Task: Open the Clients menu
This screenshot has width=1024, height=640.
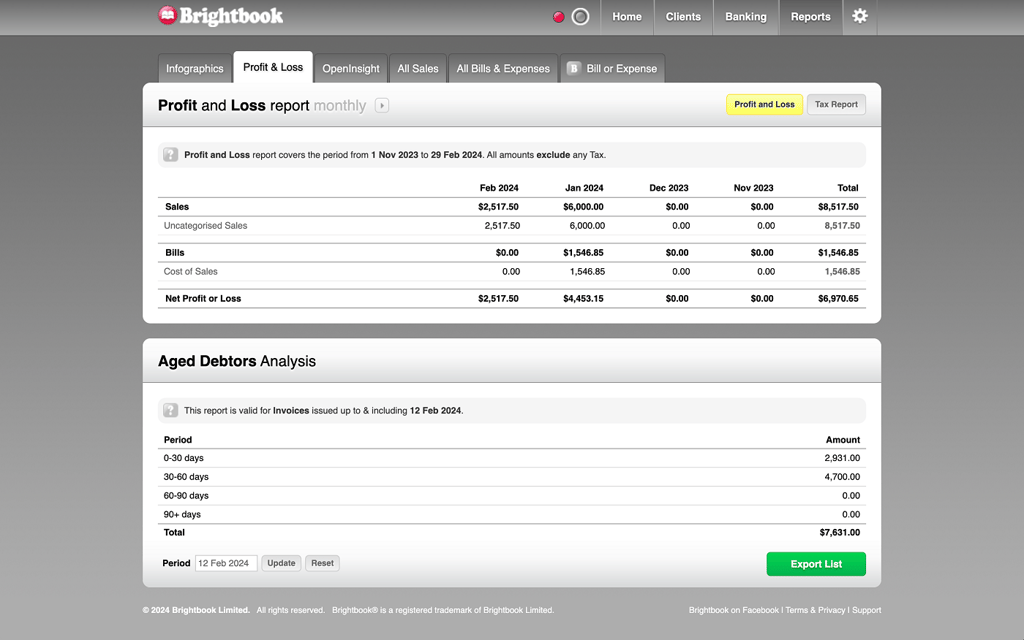Action: pos(683,17)
